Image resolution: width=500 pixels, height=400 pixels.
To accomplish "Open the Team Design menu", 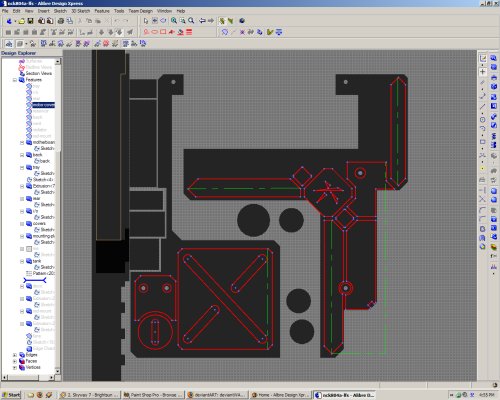I will point(140,11).
